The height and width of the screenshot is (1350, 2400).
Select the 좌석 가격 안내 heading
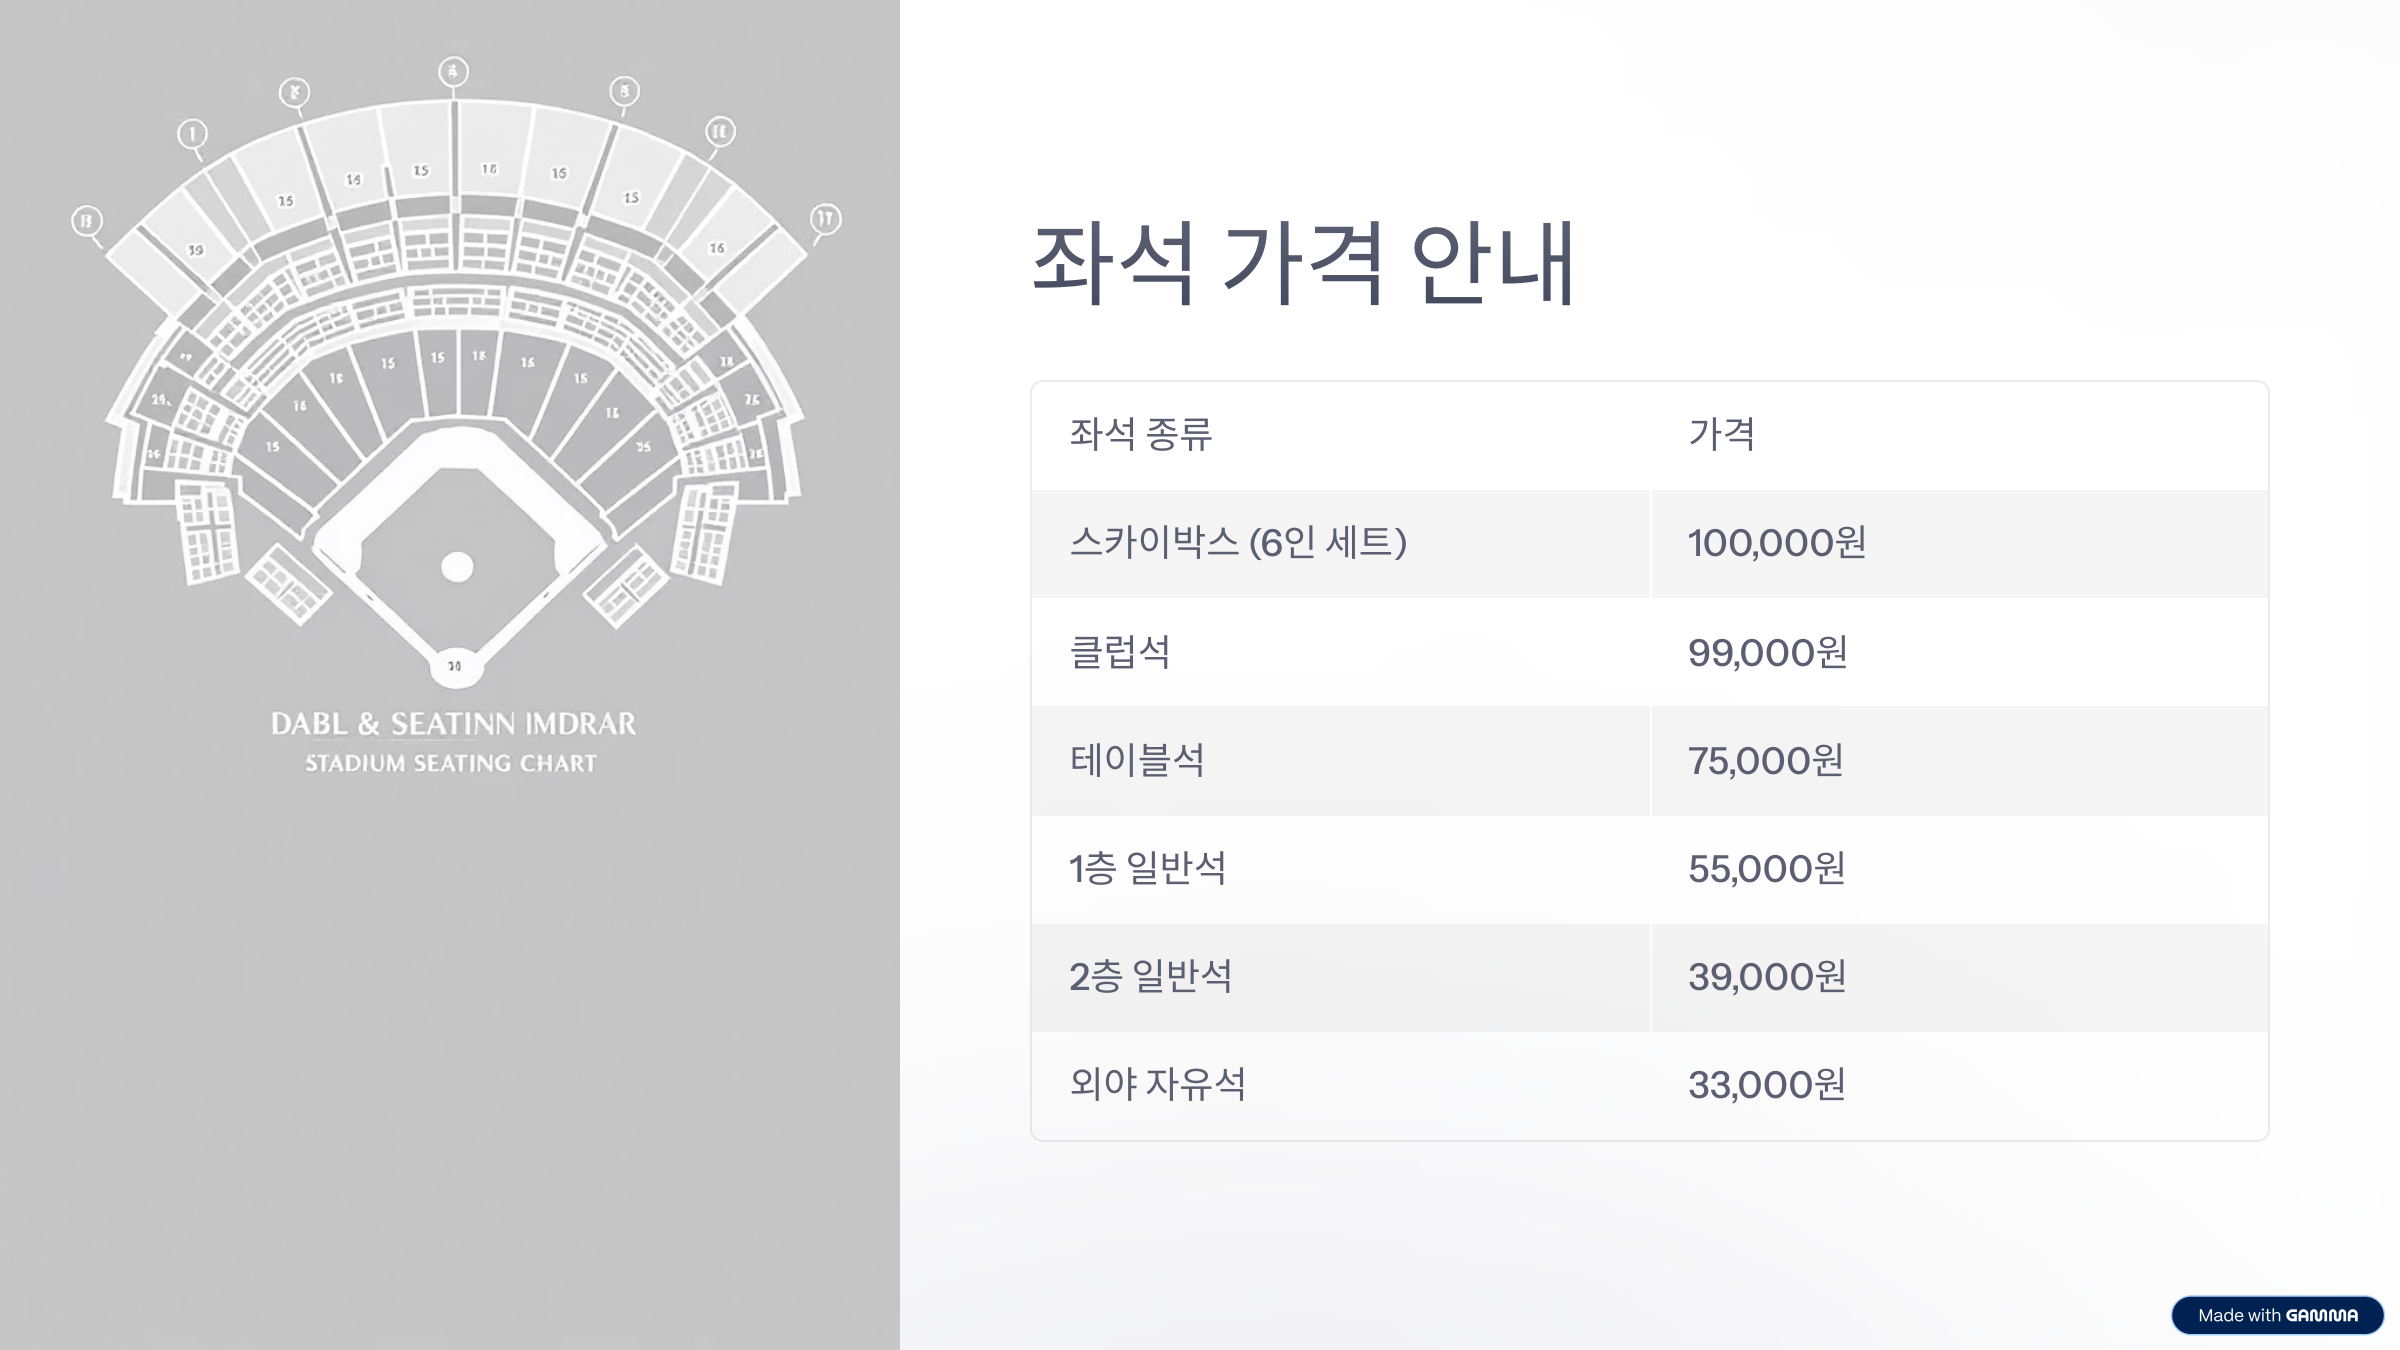coord(1303,263)
